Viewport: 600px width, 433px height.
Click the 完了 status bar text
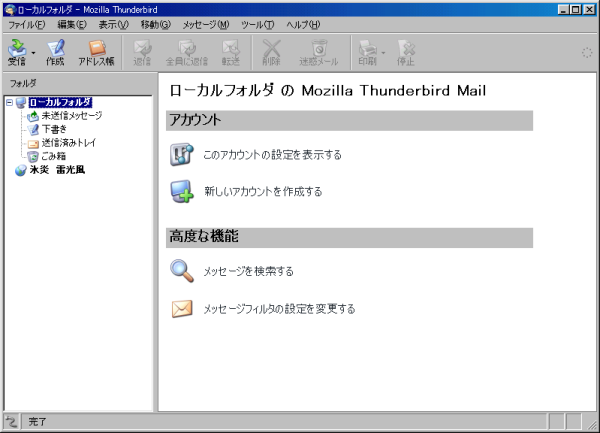(x=37, y=422)
